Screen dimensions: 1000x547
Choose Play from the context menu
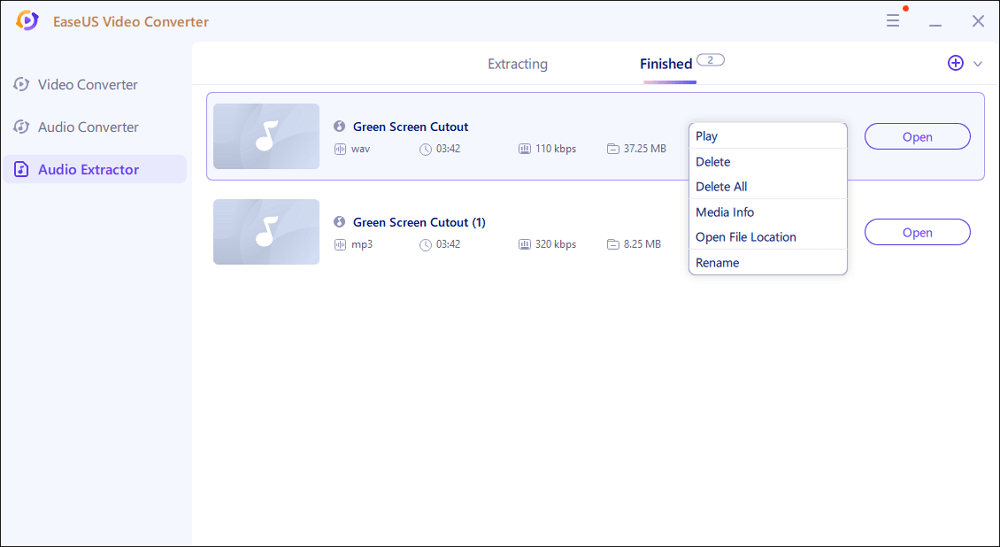[x=707, y=136]
